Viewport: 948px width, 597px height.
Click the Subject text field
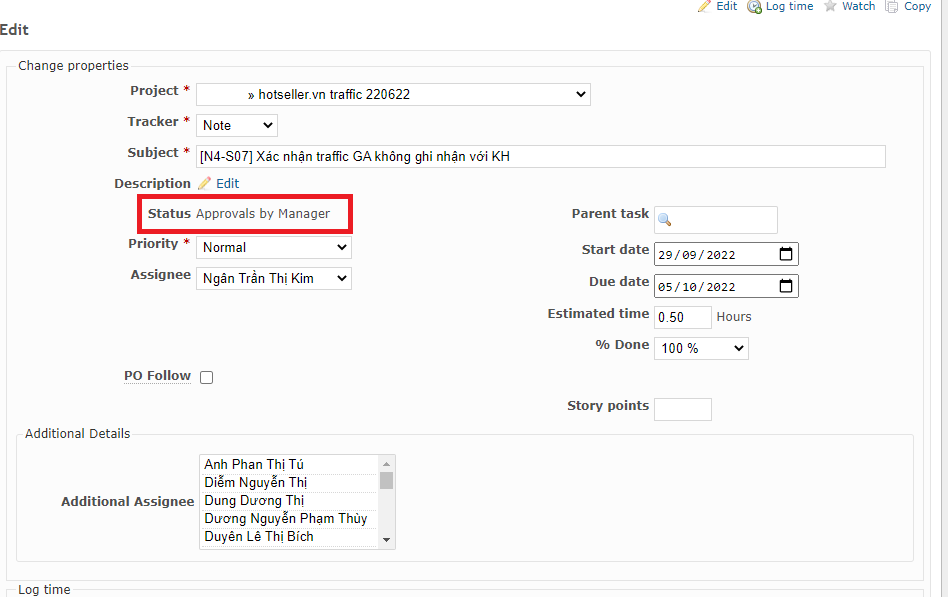(x=540, y=156)
